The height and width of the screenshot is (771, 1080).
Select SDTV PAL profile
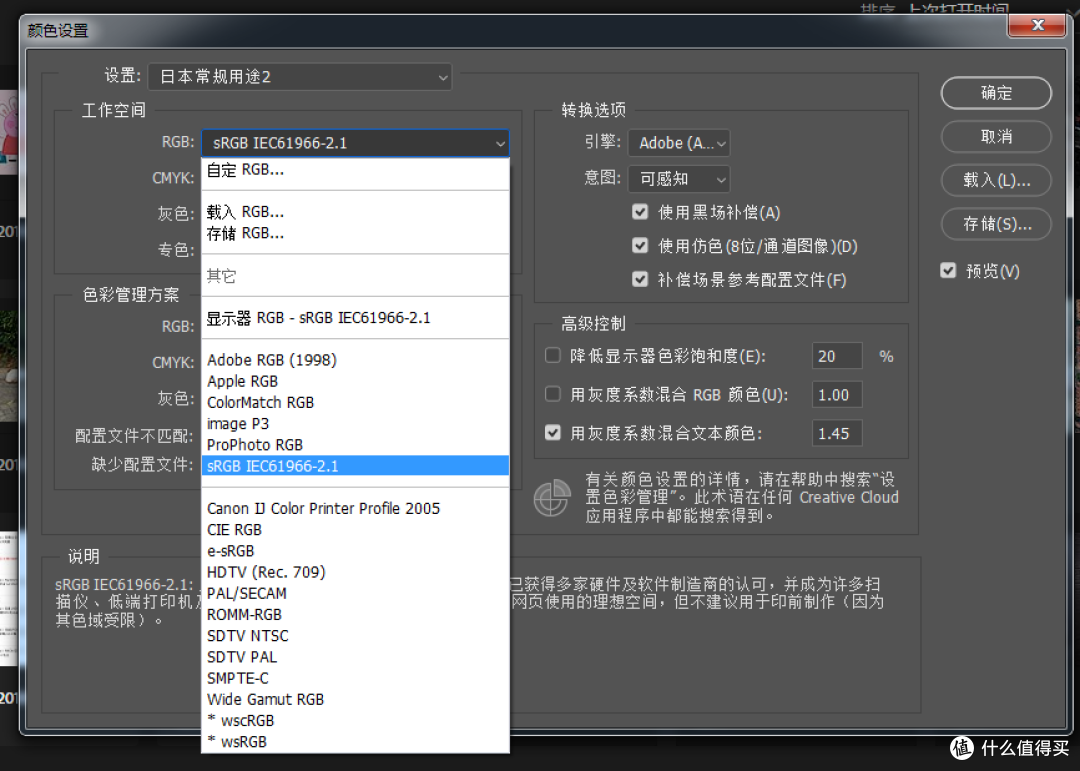[355, 657]
